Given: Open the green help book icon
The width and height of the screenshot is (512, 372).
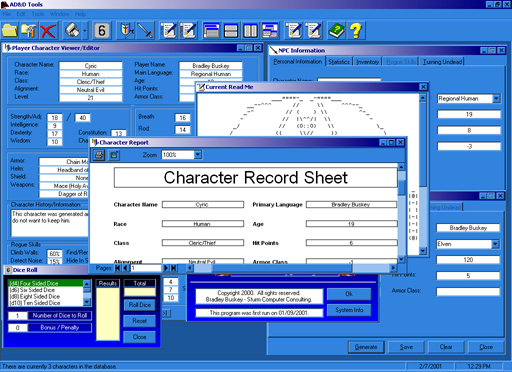Looking at the screenshot, I should tap(336, 31).
